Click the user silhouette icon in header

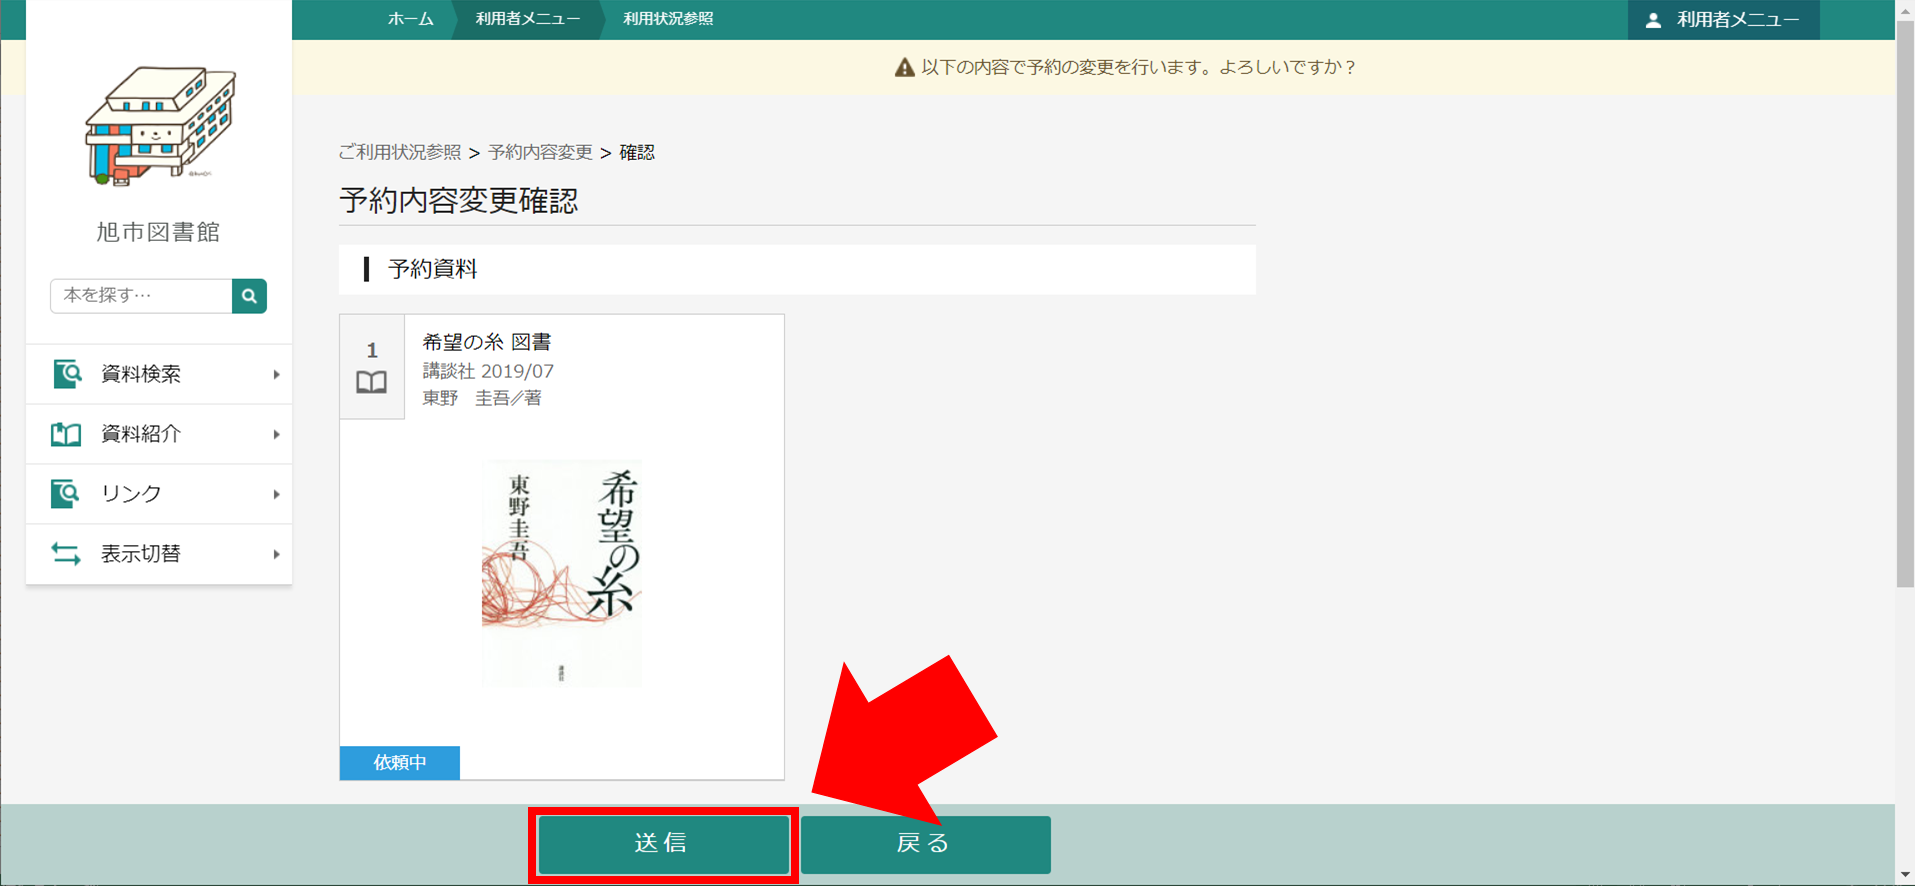click(x=1653, y=20)
